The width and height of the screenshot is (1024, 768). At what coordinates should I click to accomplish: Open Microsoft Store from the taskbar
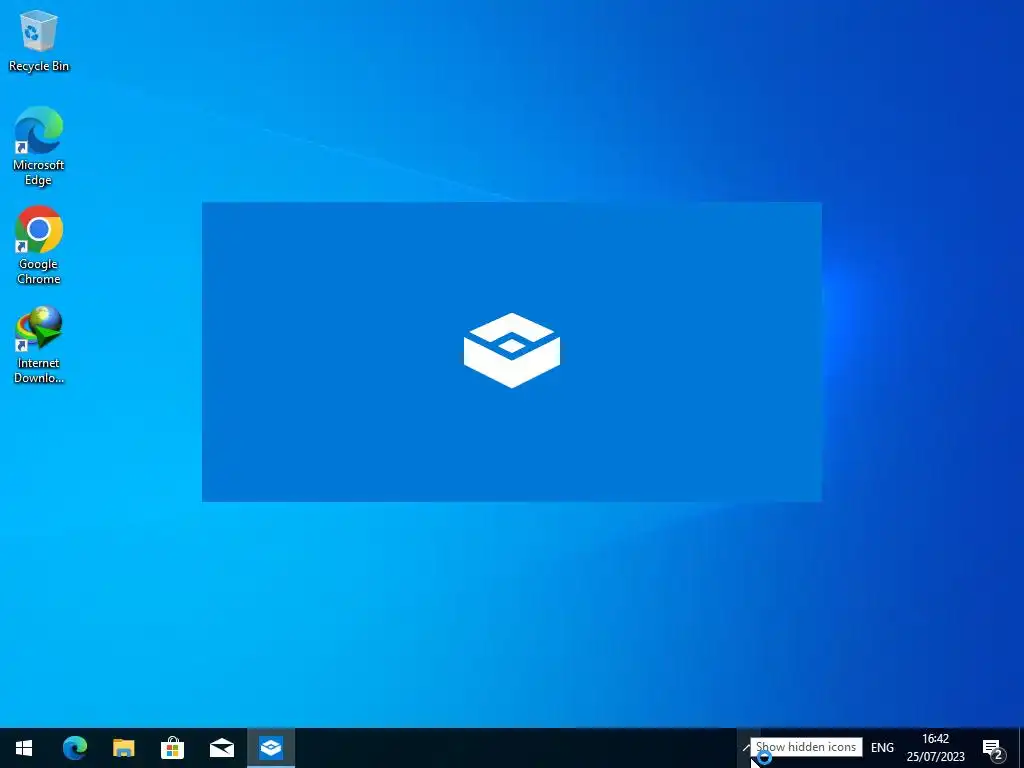[172, 748]
